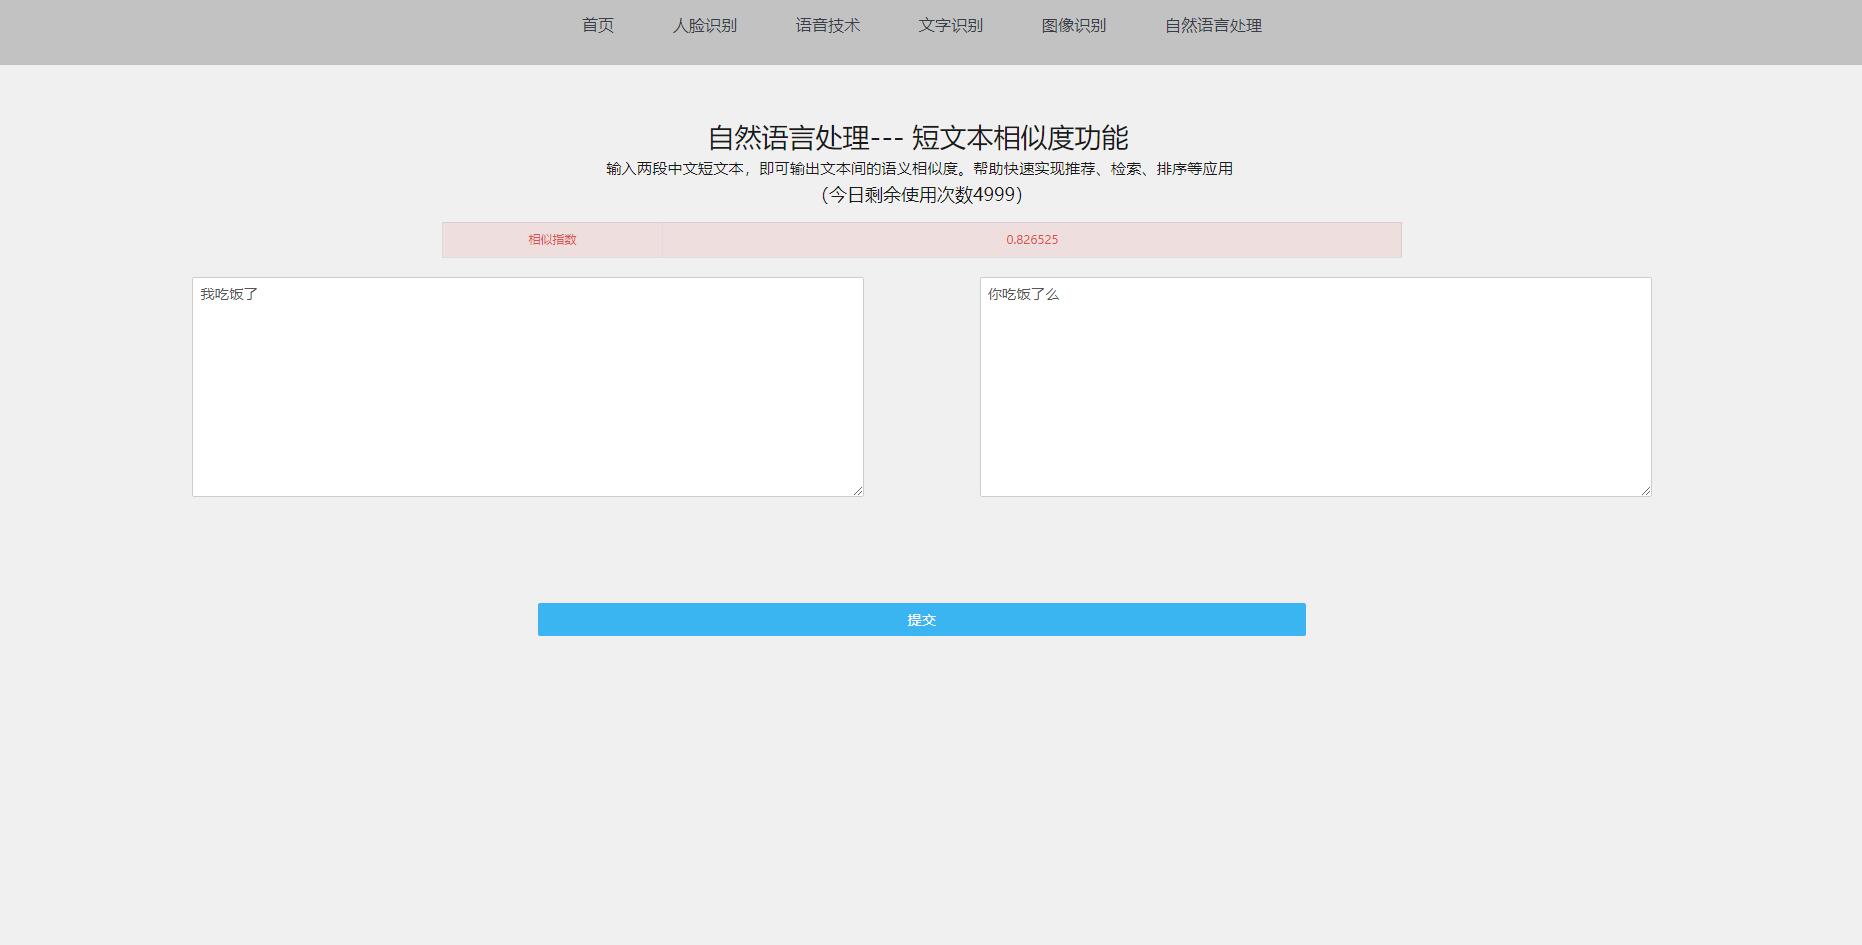Open the 文字识别 navigation item
This screenshot has height=945, width=1862.
[950, 25]
